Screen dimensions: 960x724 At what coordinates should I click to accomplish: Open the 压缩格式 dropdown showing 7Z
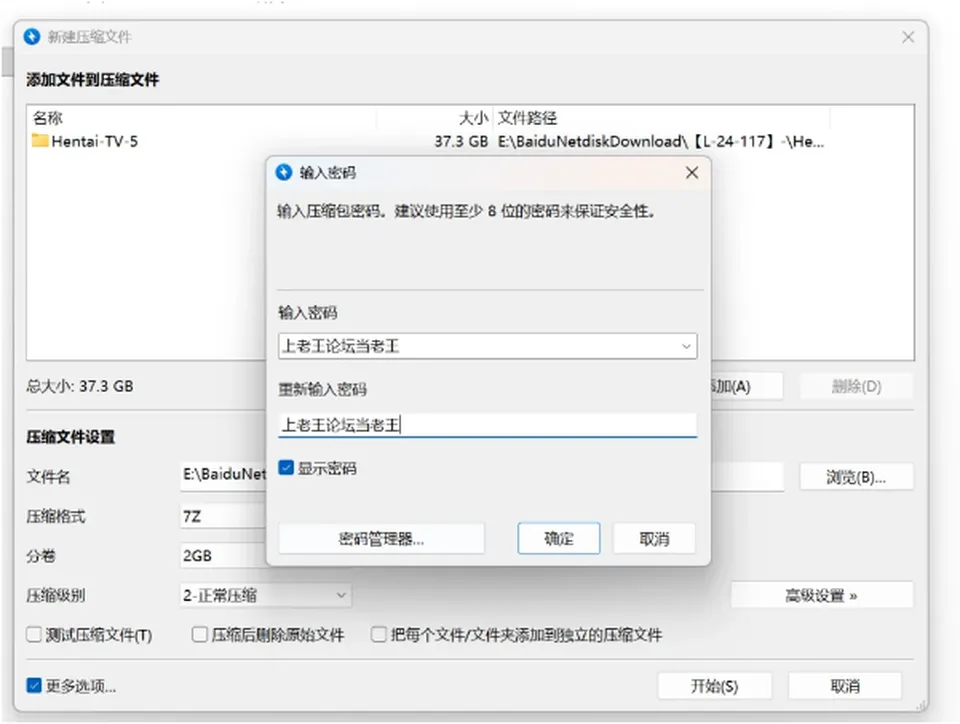tap(223, 517)
